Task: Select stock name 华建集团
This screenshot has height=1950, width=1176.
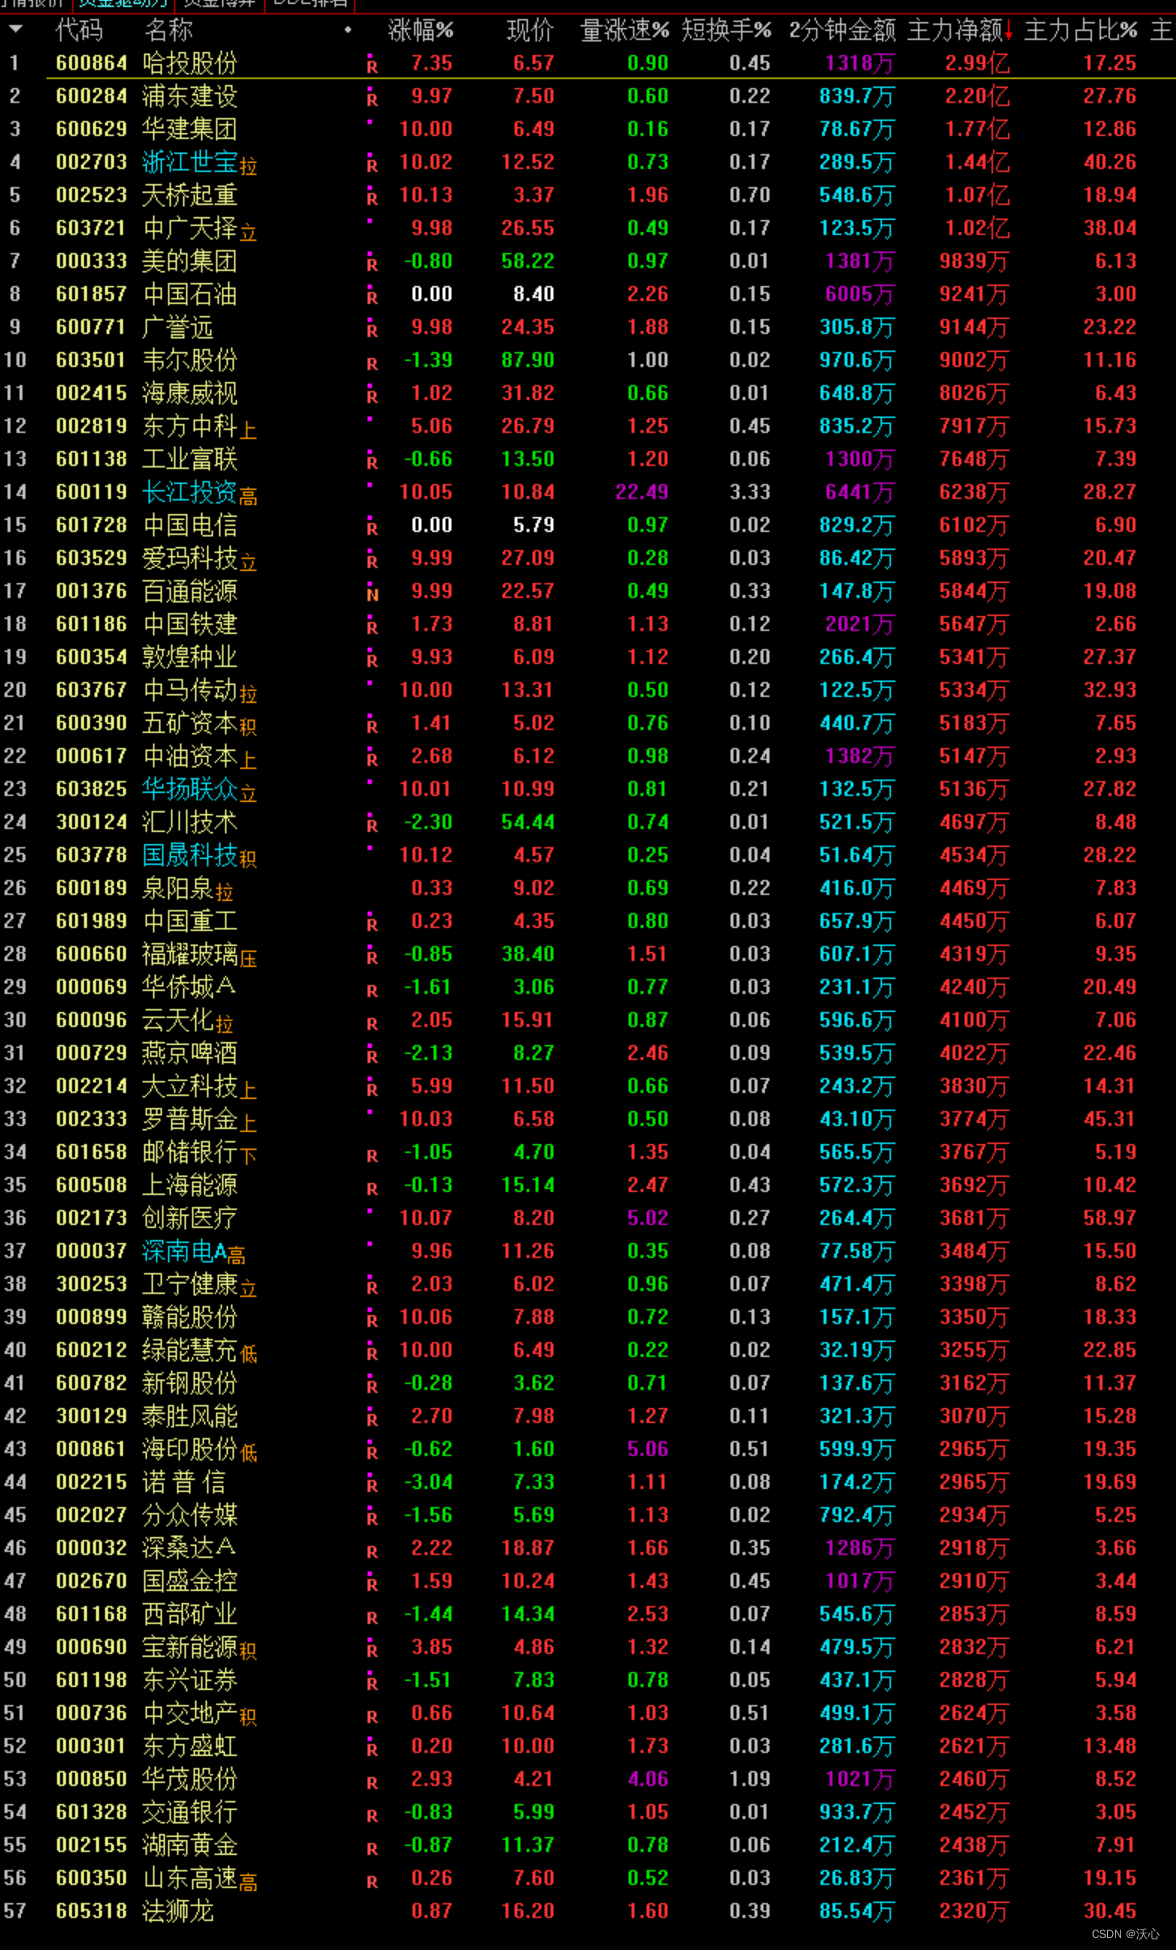Action: (190, 129)
